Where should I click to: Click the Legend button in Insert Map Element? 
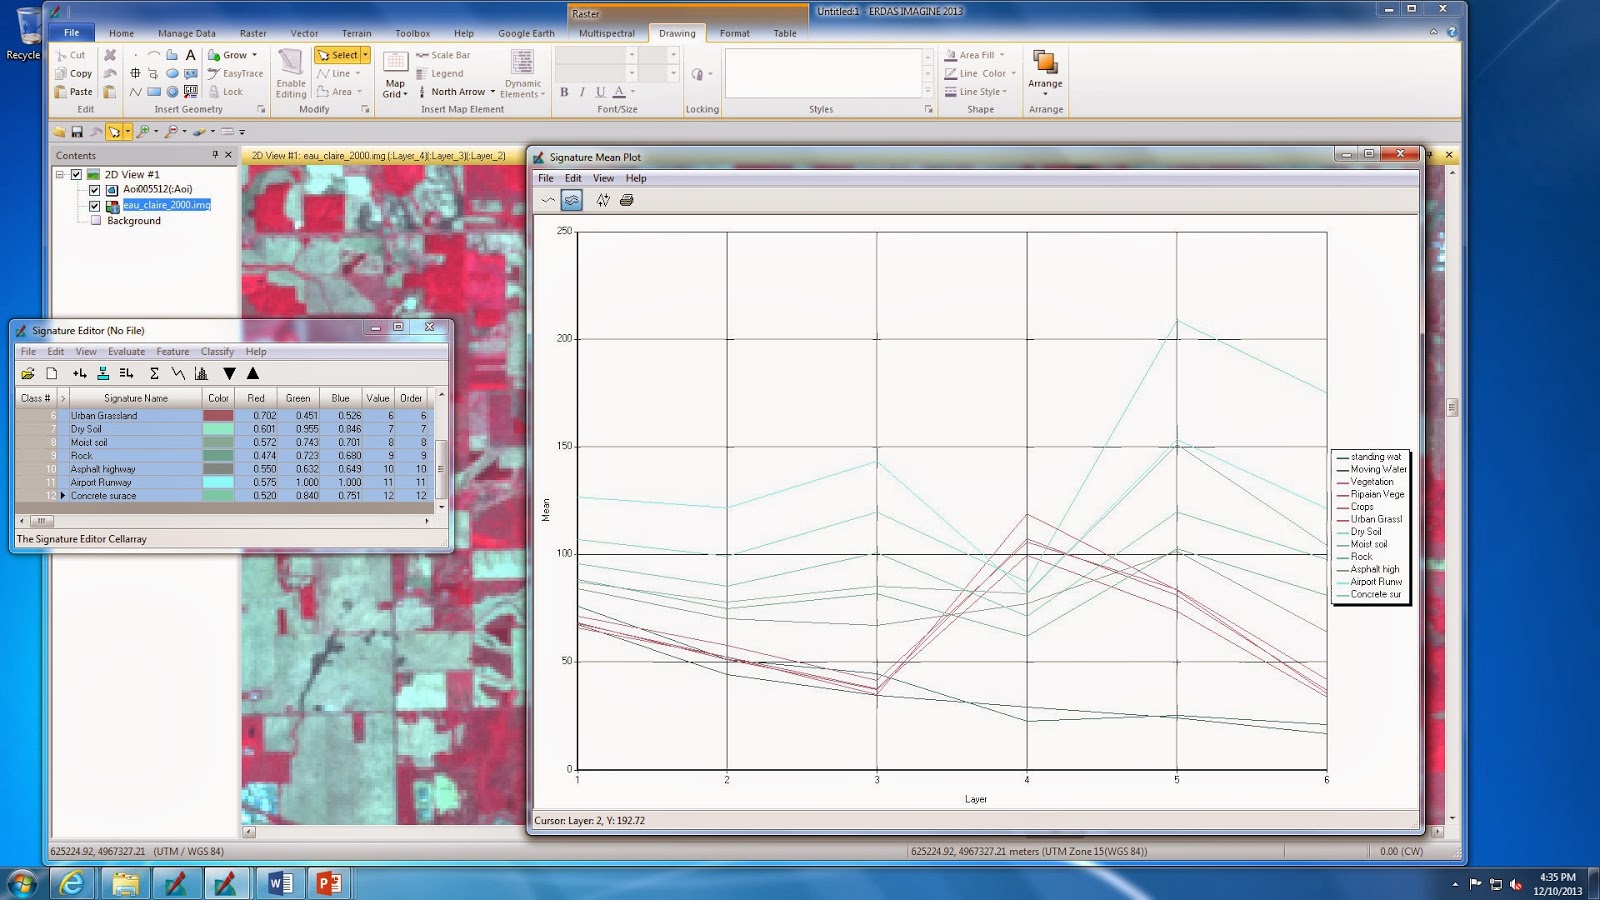pos(444,73)
